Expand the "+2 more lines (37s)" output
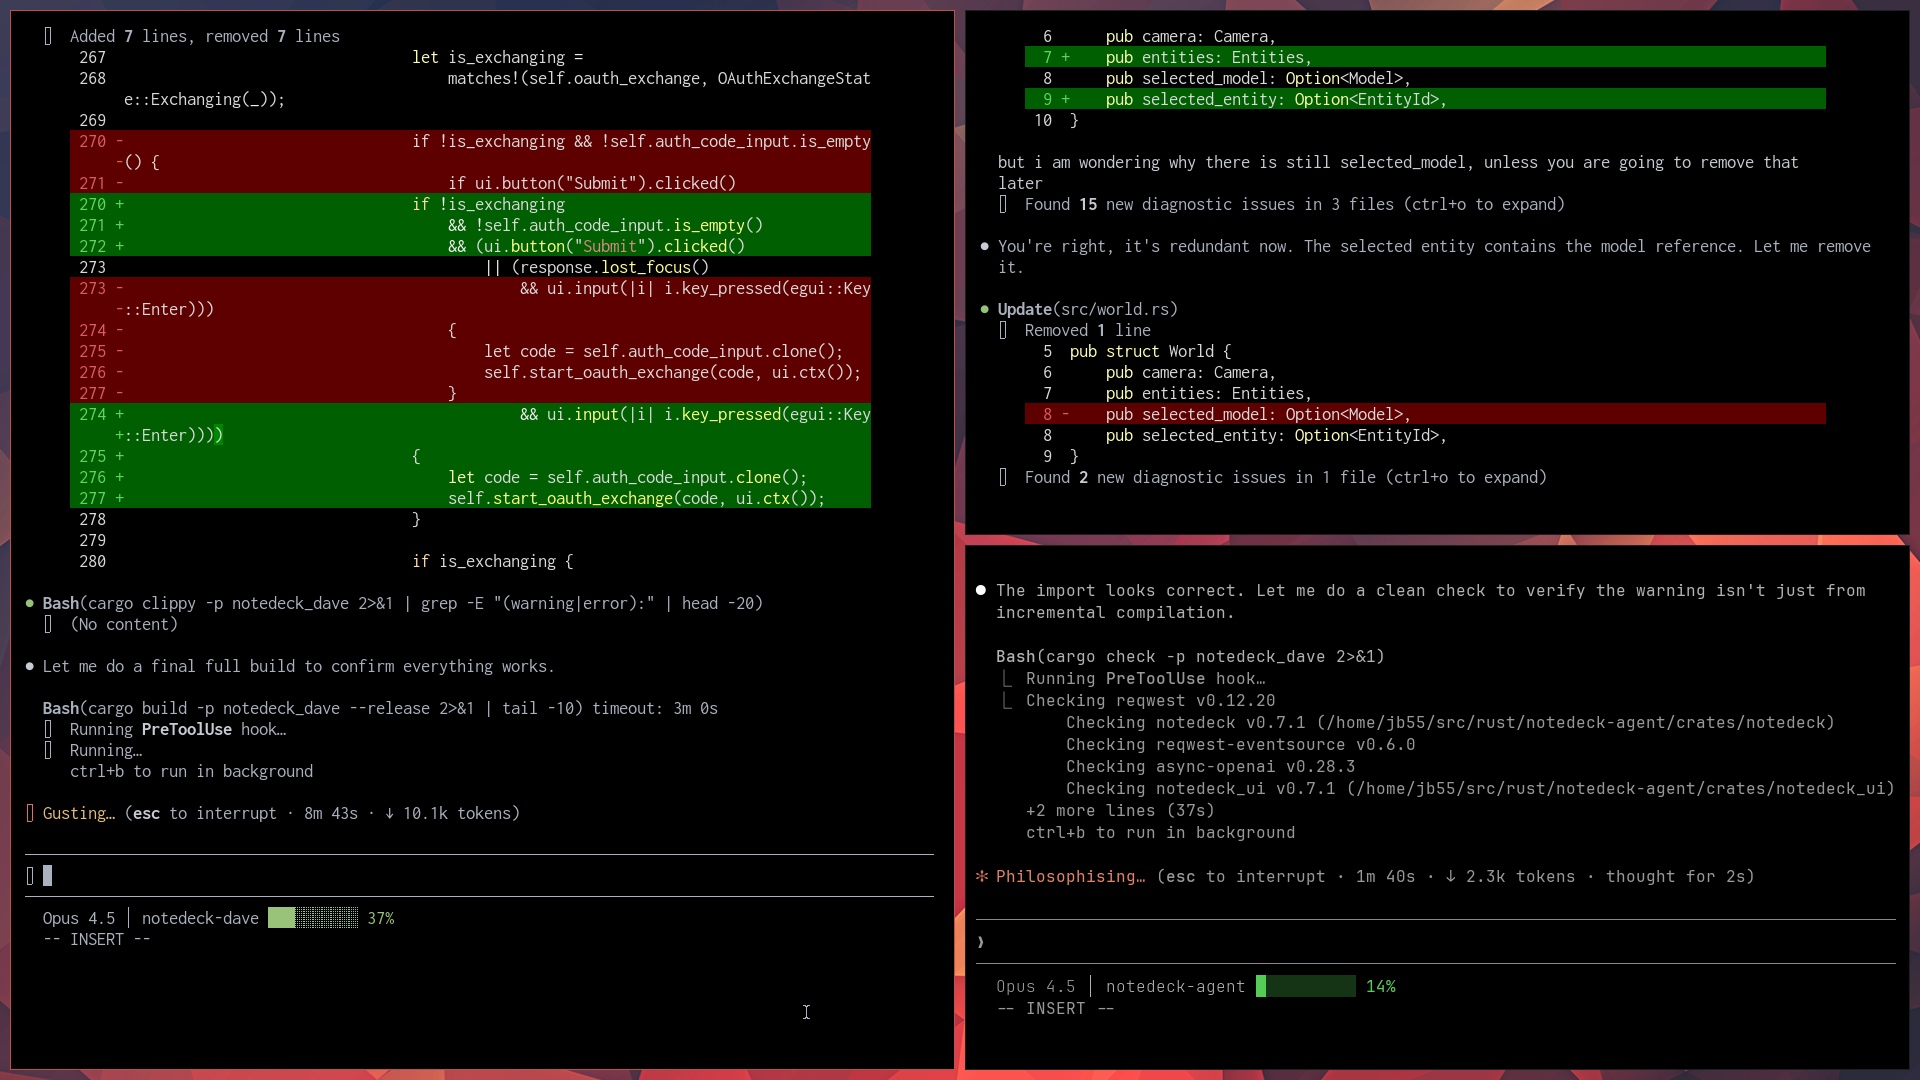Image resolution: width=1920 pixels, height=1080 pixels. point(1119,810)
